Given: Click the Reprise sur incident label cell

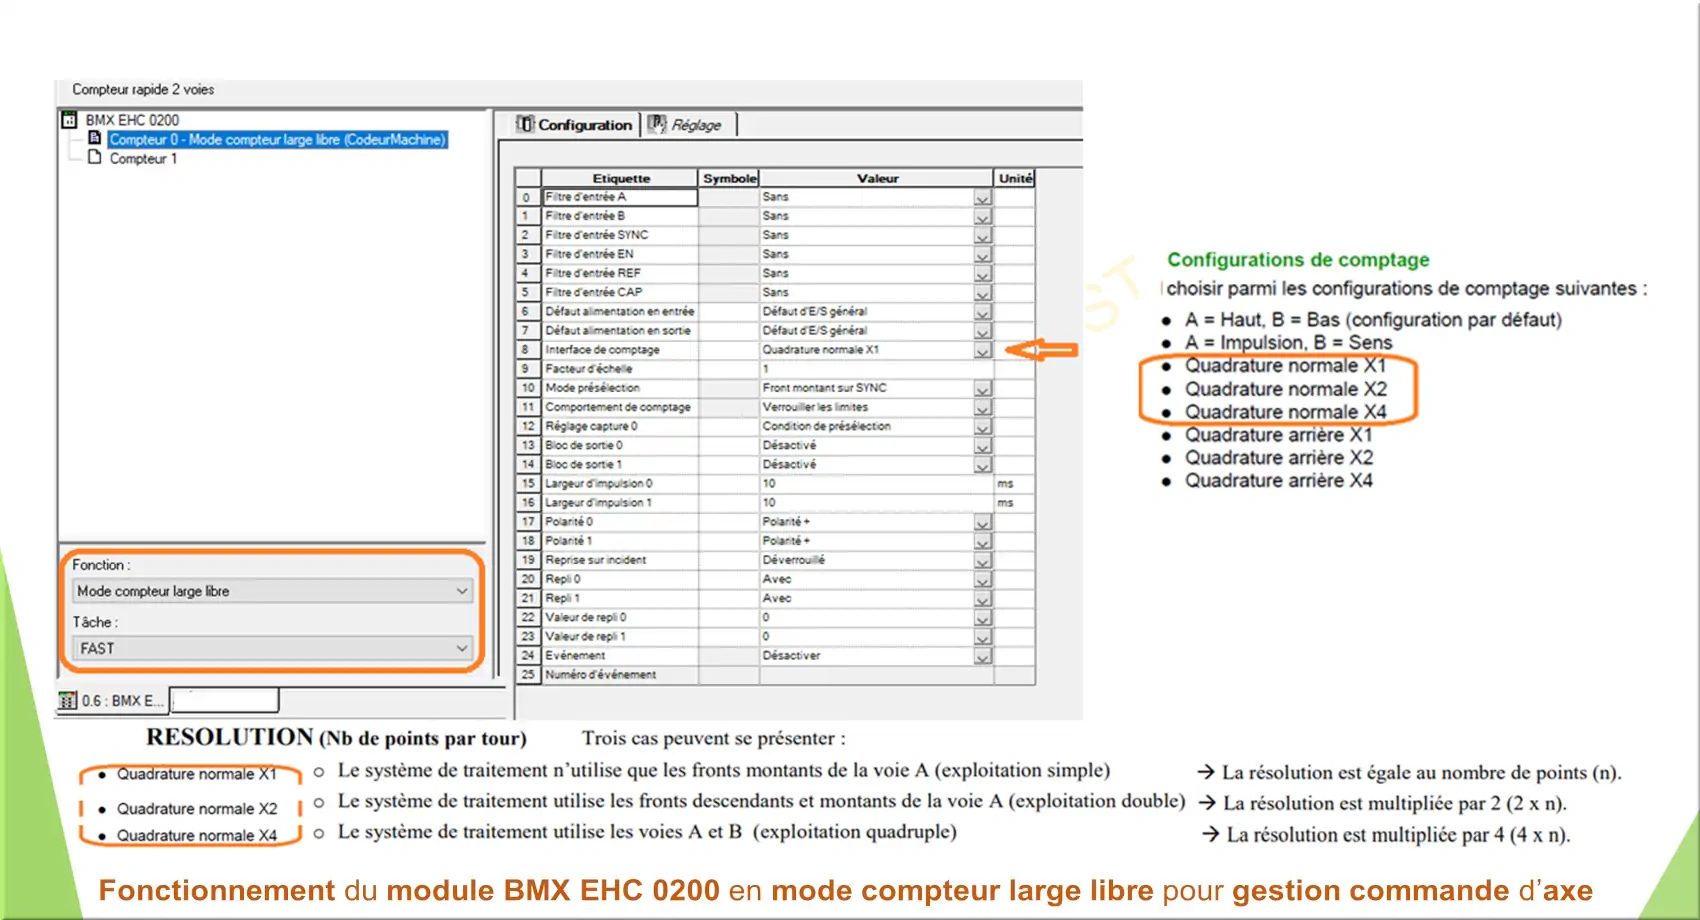Looking at the screenshot, I should tap(620, 560).
